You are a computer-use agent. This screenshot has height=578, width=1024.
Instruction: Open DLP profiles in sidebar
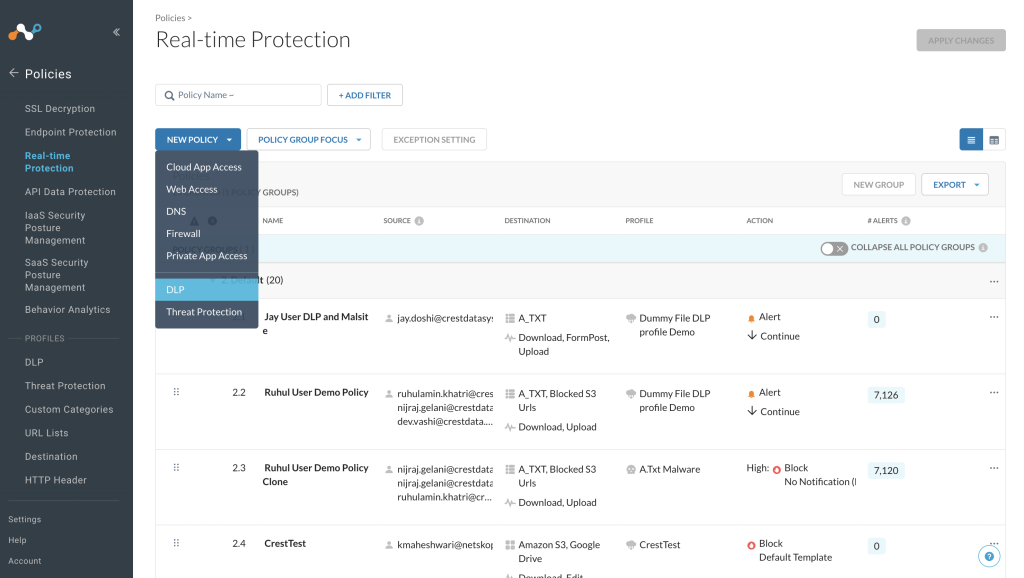click(x=34, y=362)
